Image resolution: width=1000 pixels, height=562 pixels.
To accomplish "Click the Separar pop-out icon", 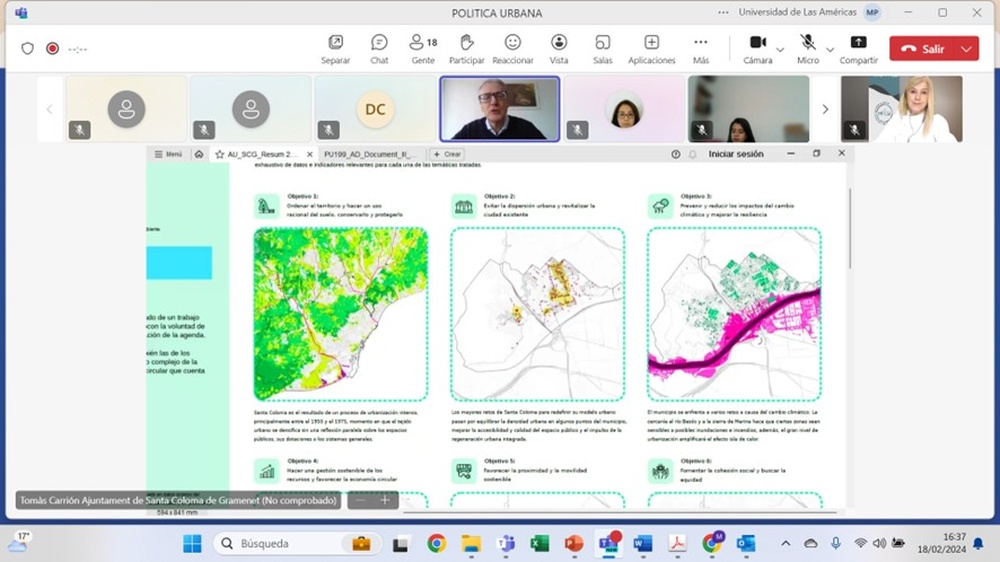I will pyautogui.click(x=335, y=48).
